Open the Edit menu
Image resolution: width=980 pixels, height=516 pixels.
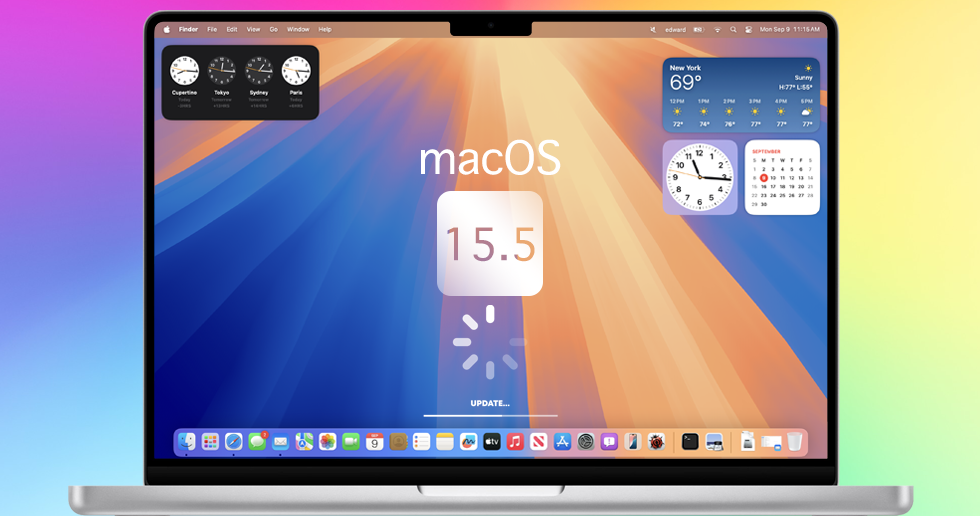click(x=232, y=29)
